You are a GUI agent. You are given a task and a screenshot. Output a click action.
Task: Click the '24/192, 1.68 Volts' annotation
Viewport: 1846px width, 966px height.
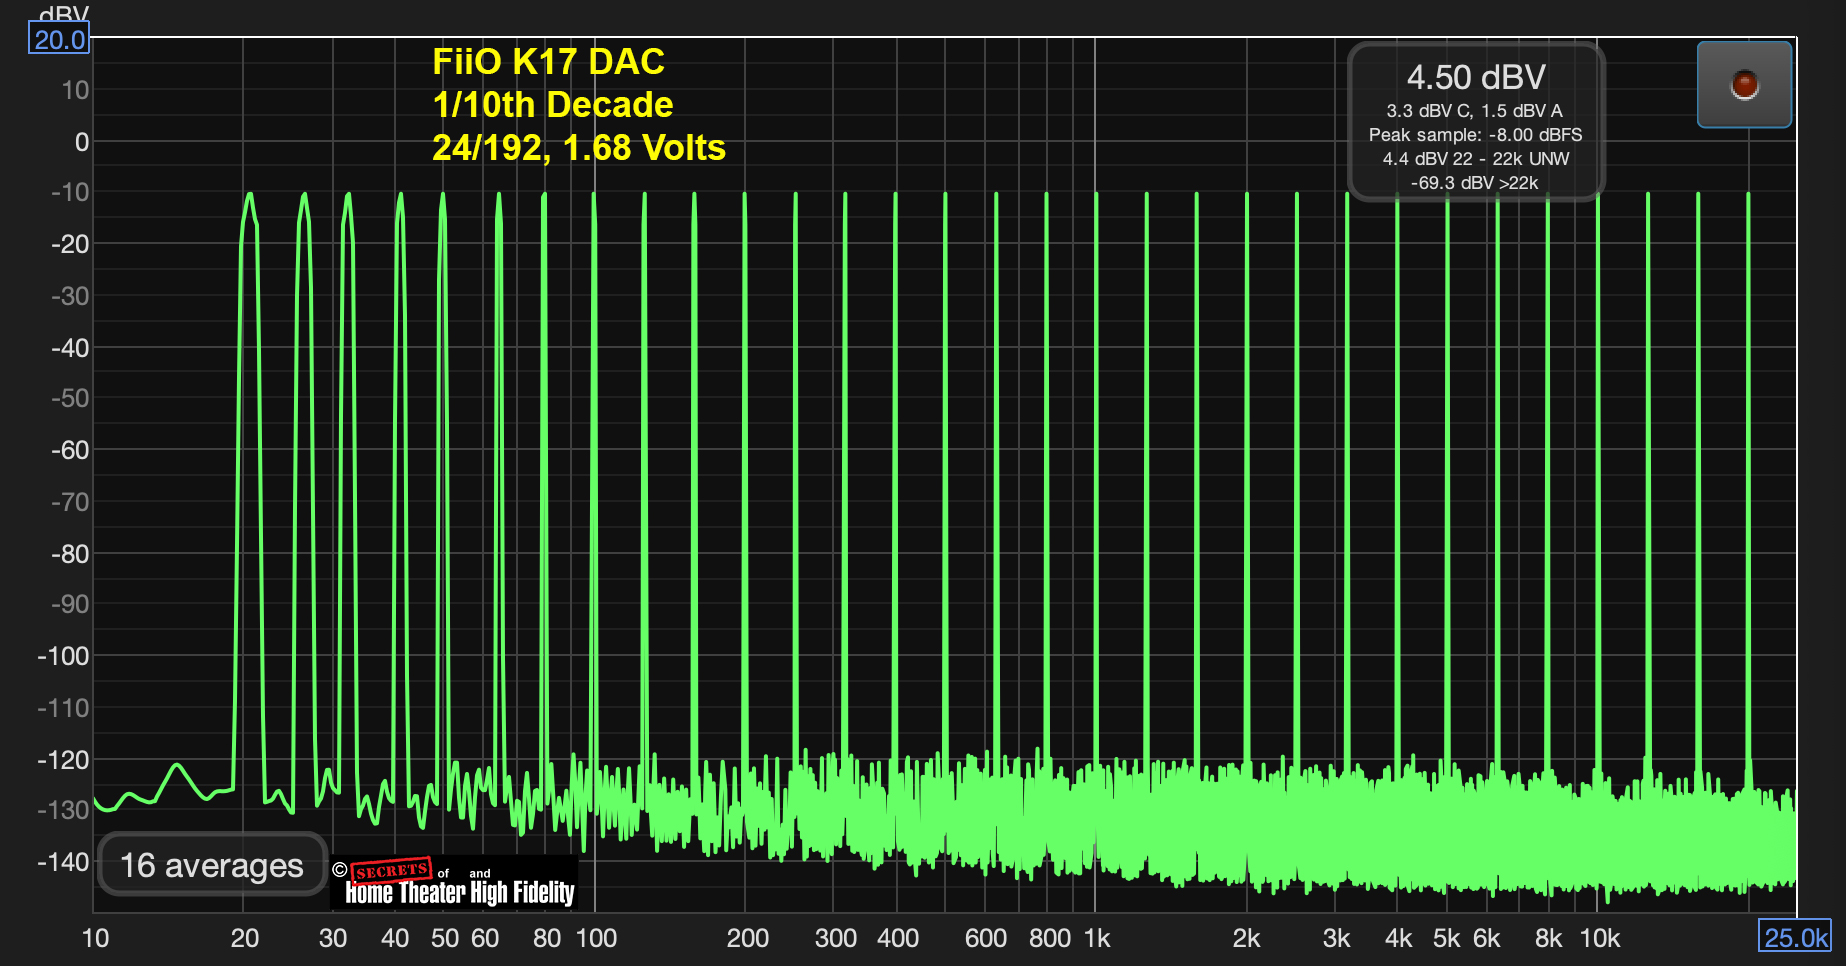579,148
